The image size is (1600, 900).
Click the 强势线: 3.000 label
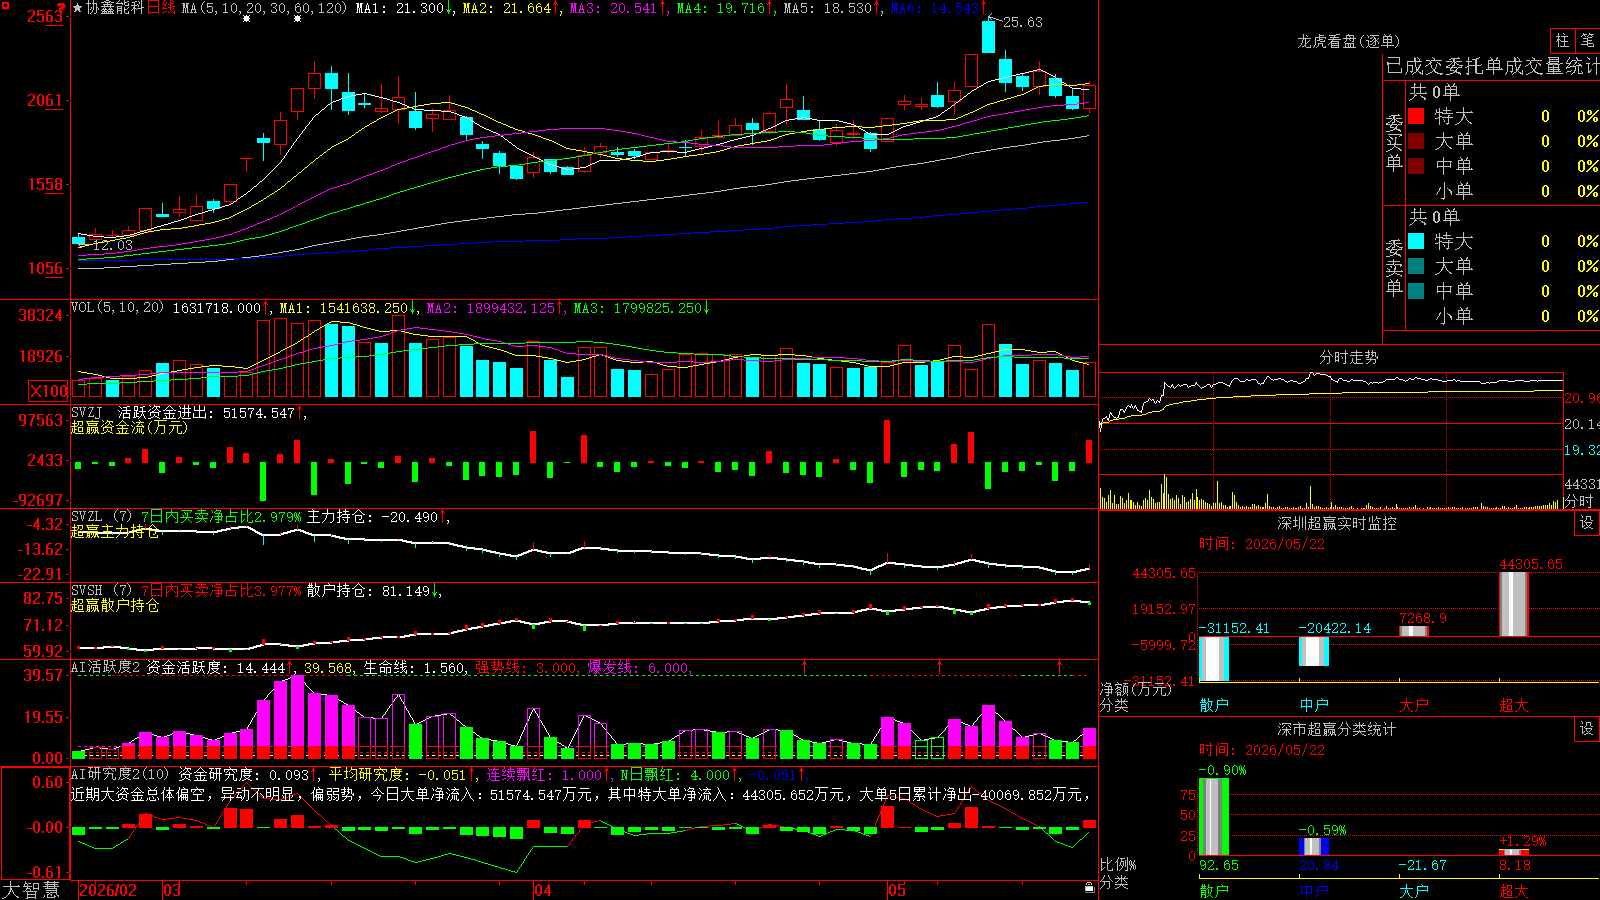click(526, 667)
